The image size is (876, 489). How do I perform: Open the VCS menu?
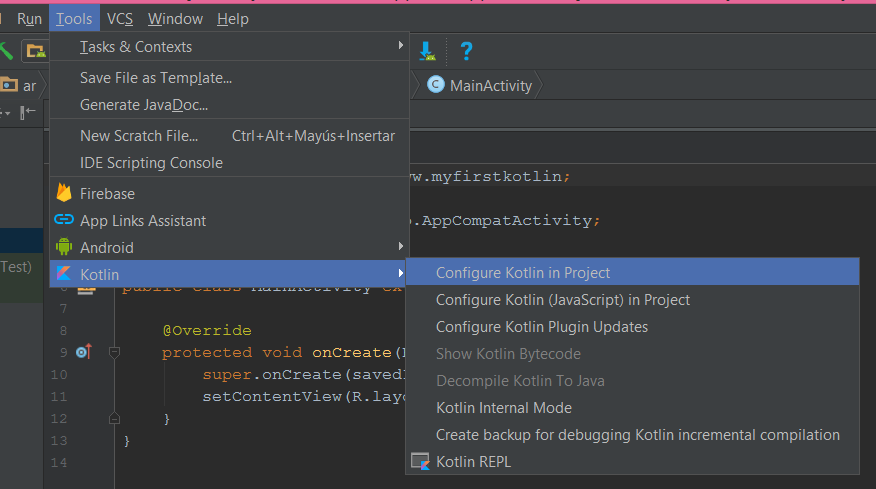pyautogui.click(x=120, y=19)
